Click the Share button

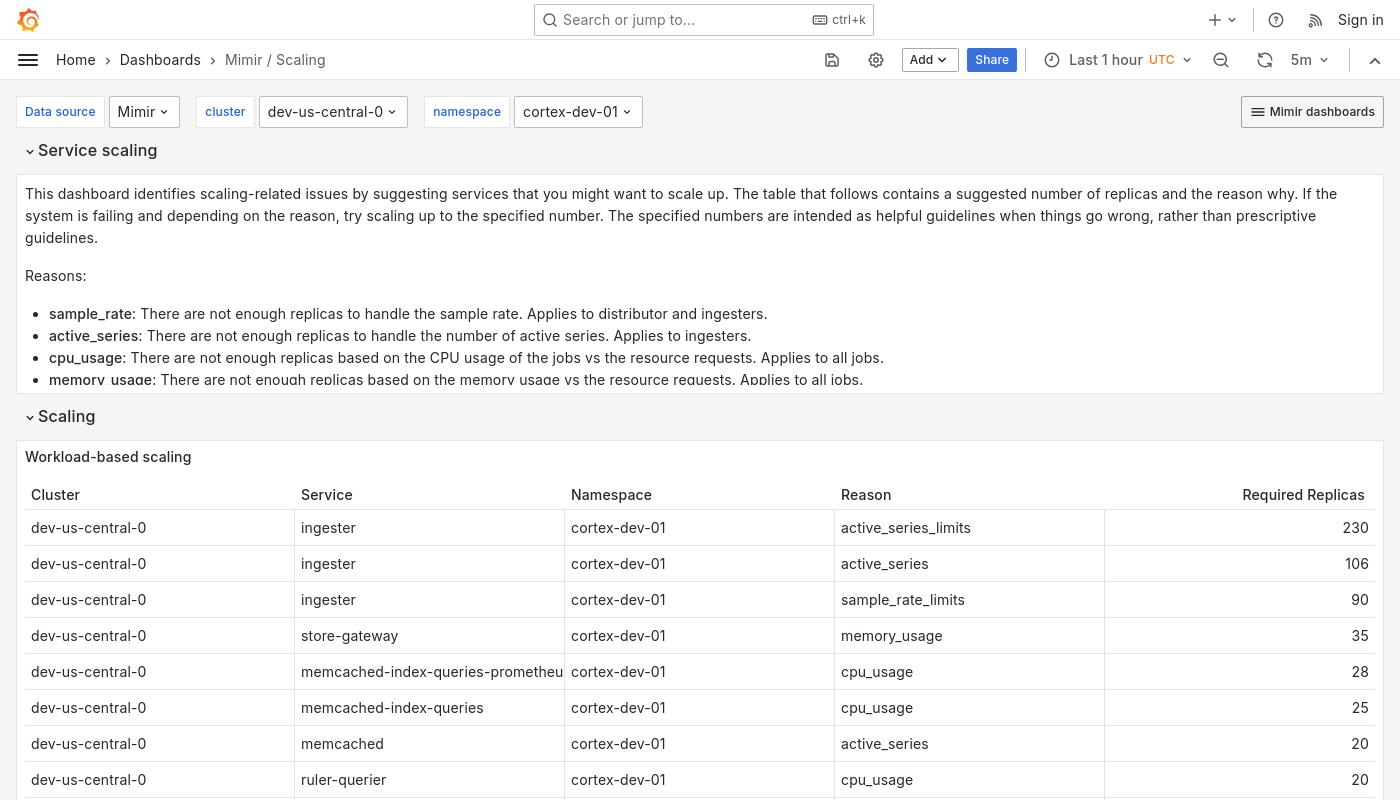tap(991, 60)
